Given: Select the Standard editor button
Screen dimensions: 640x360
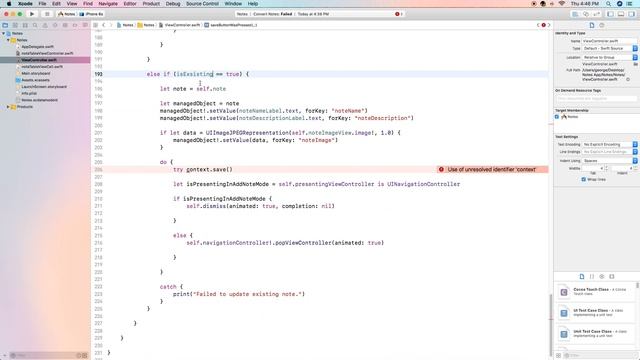Looking at the screenshot, I should [575, 14].
